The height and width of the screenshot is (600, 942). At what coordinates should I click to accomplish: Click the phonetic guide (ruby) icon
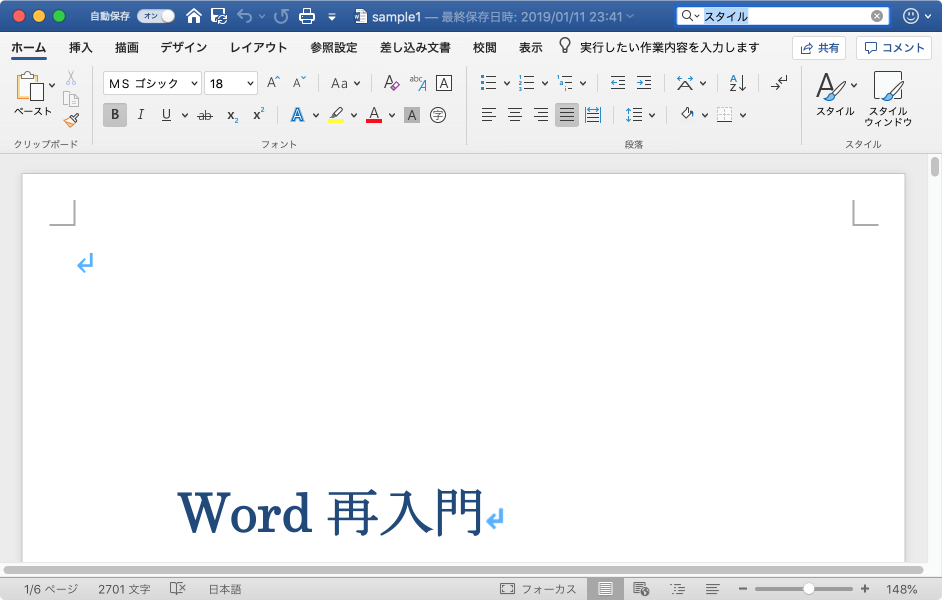pos(418,83)
